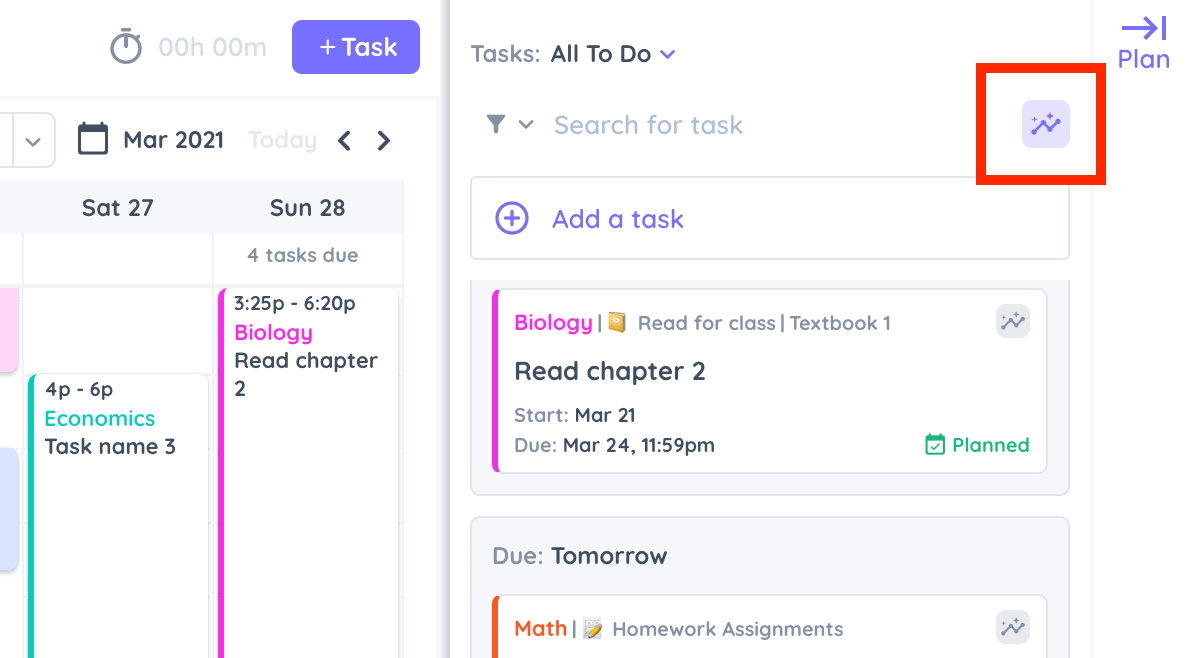
Task: Collapse the Plan panel via arrow icon
Action: coord(1144,29)
